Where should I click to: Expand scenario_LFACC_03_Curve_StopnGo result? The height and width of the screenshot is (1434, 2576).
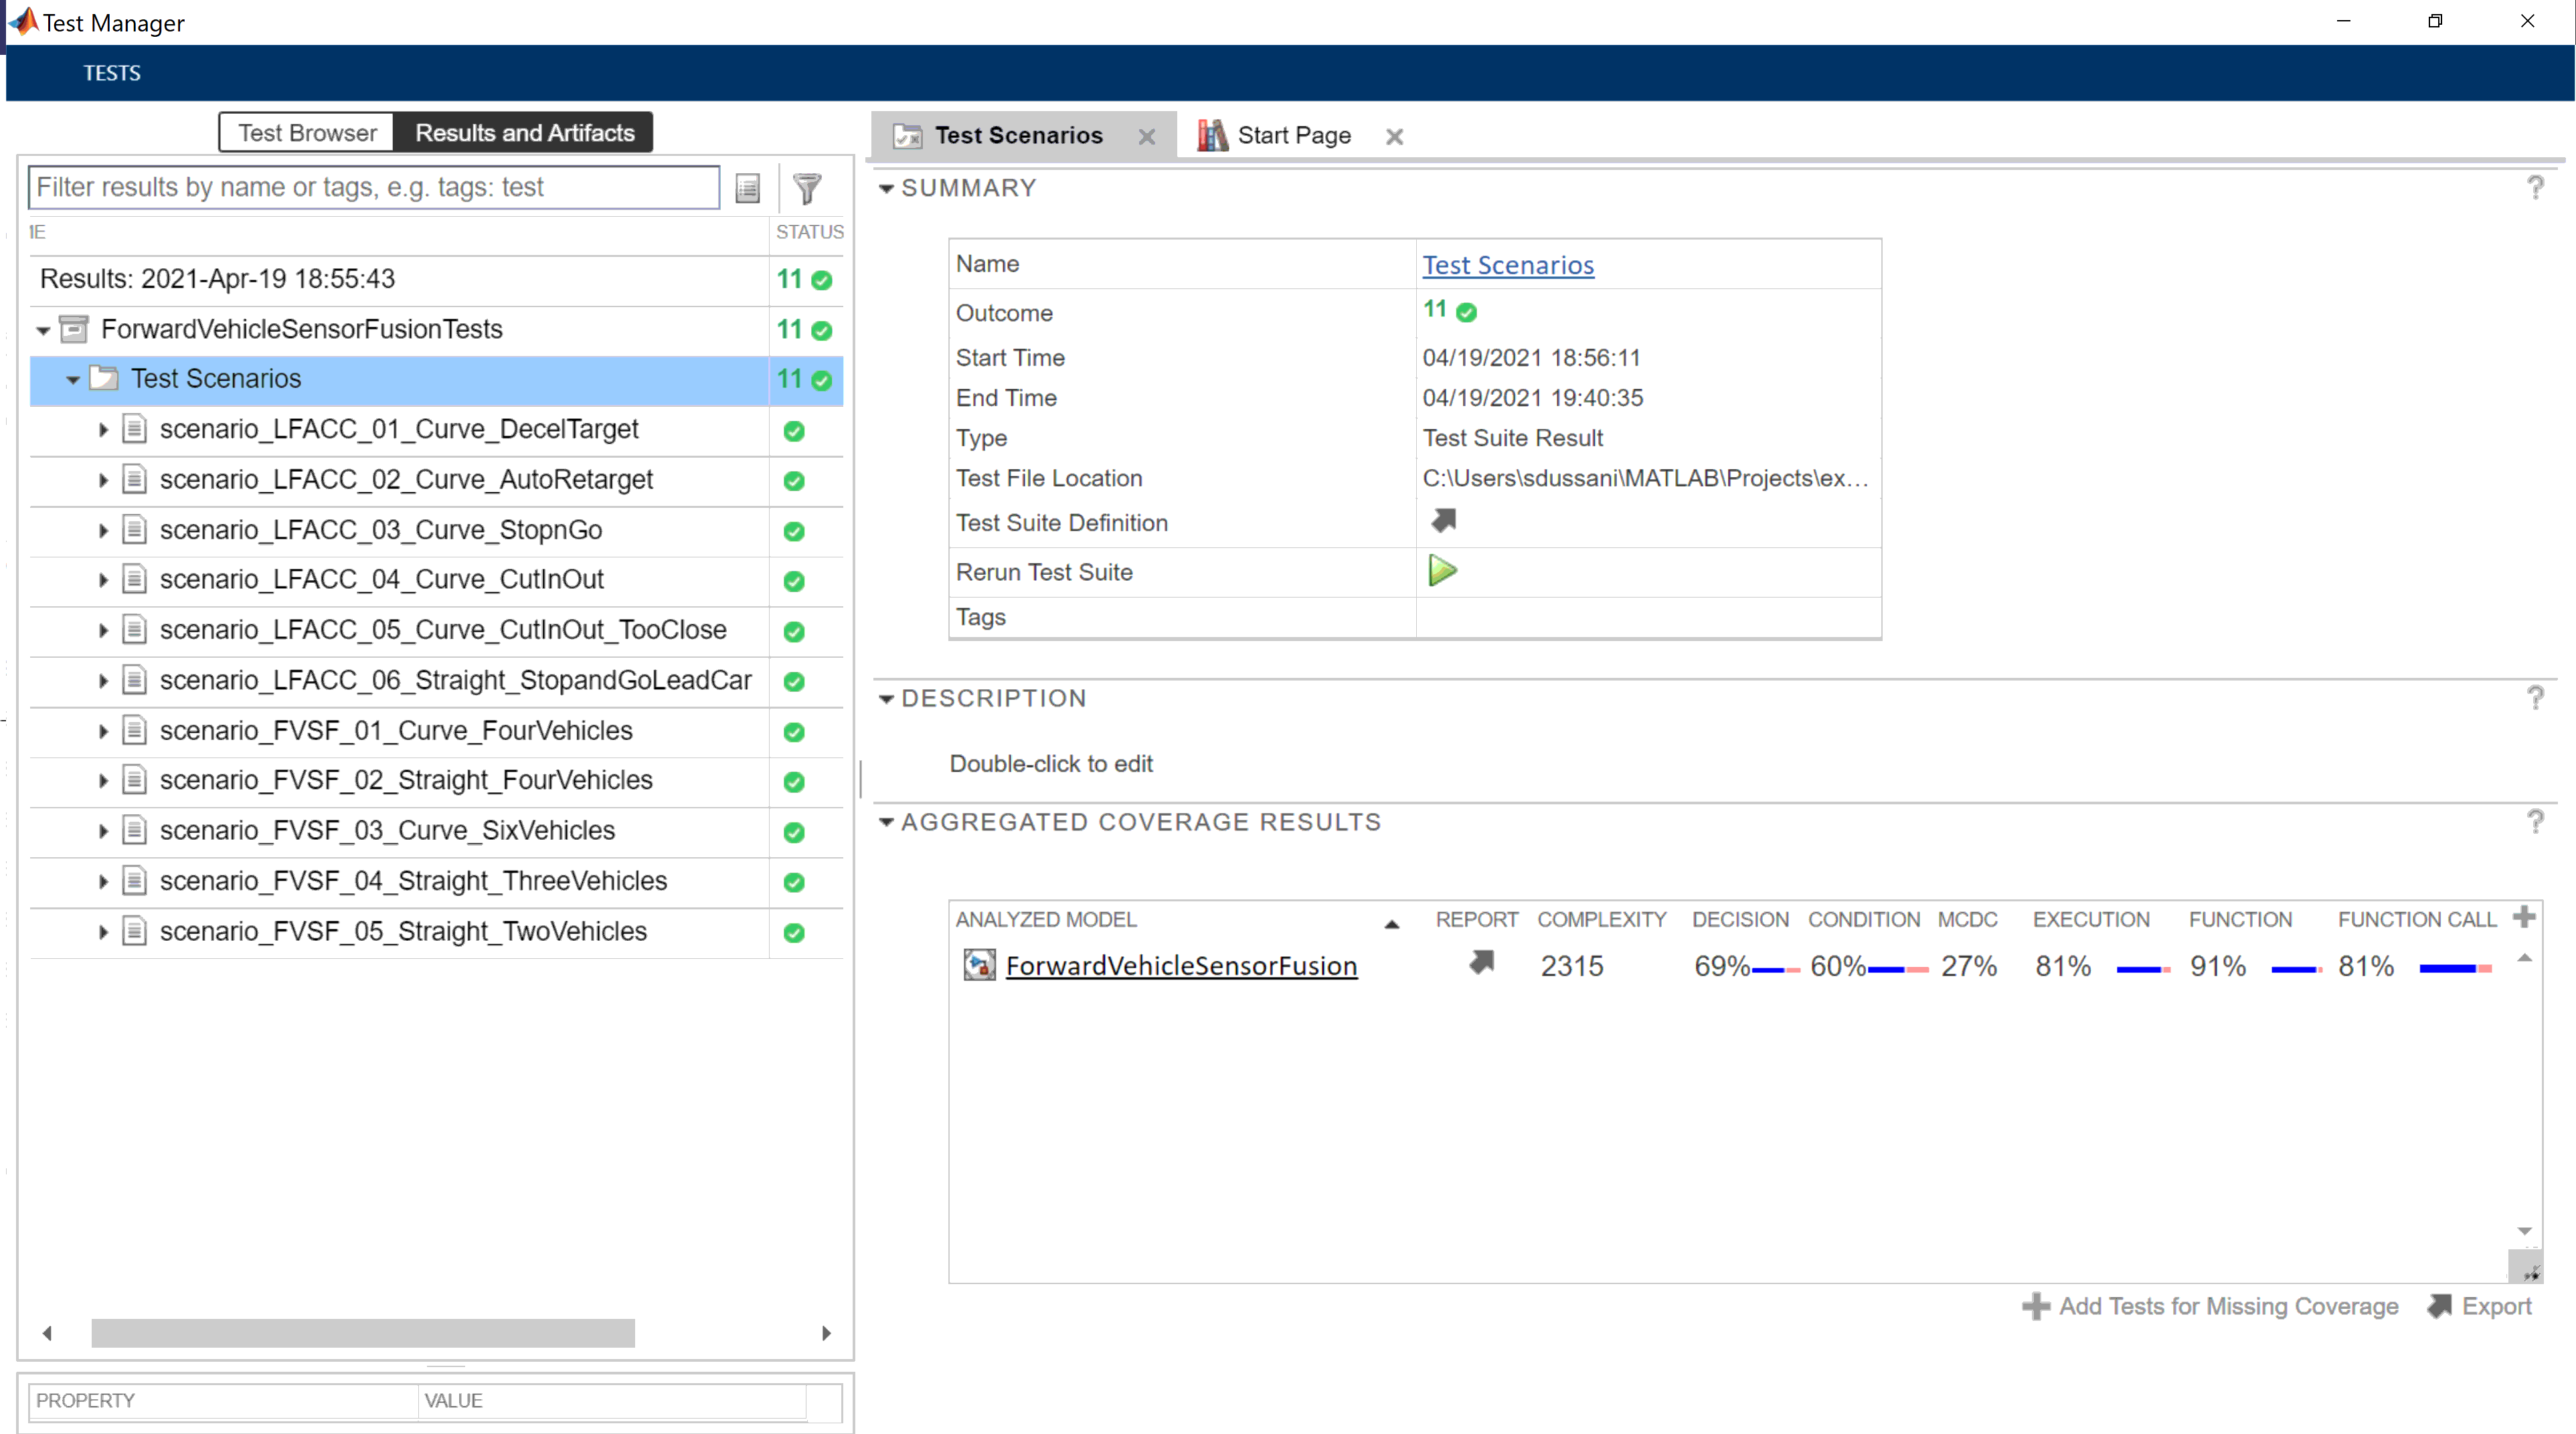click(x=103, y=531)
